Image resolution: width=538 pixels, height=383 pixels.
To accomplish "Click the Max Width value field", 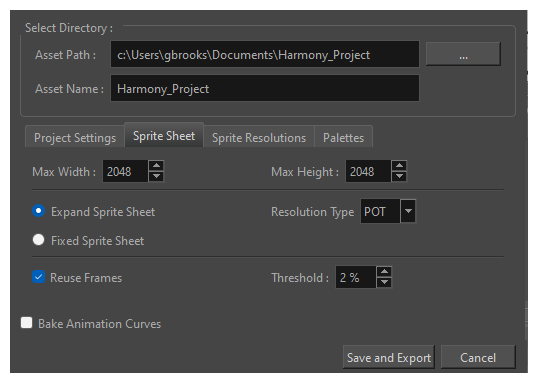I will click(x=125, y=171).
